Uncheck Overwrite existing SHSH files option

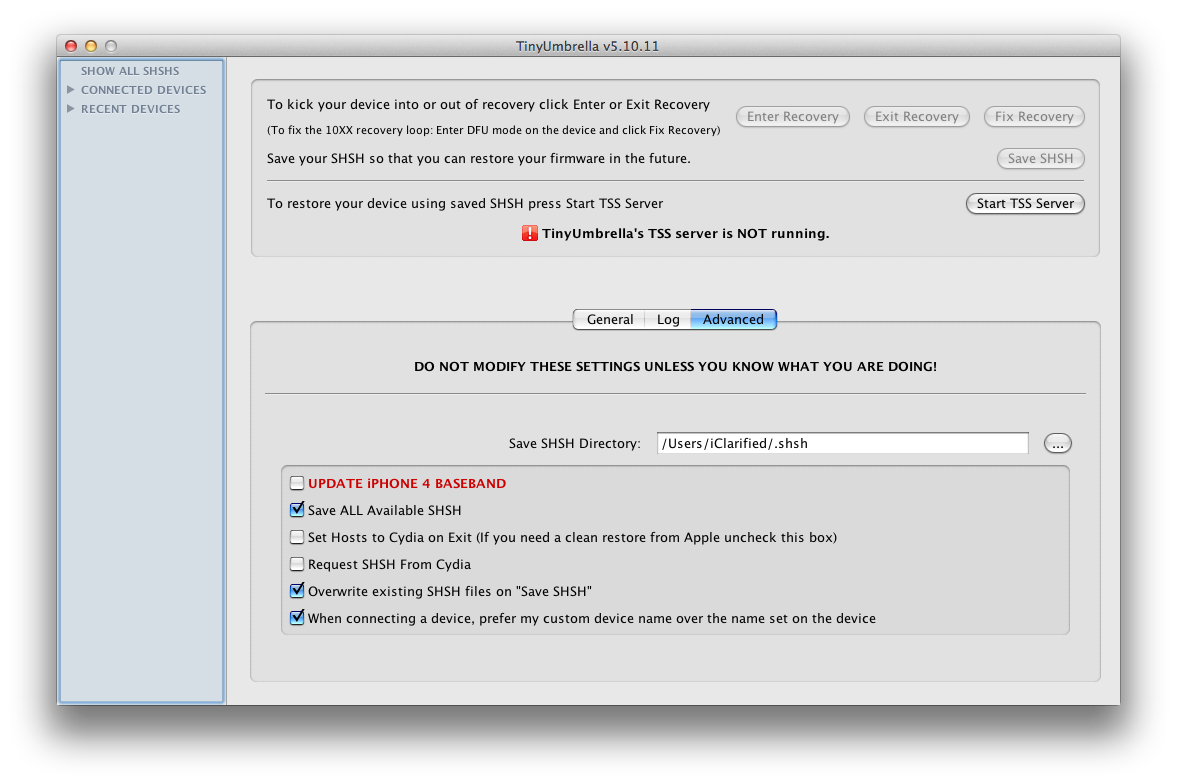(x=297, y=591)
